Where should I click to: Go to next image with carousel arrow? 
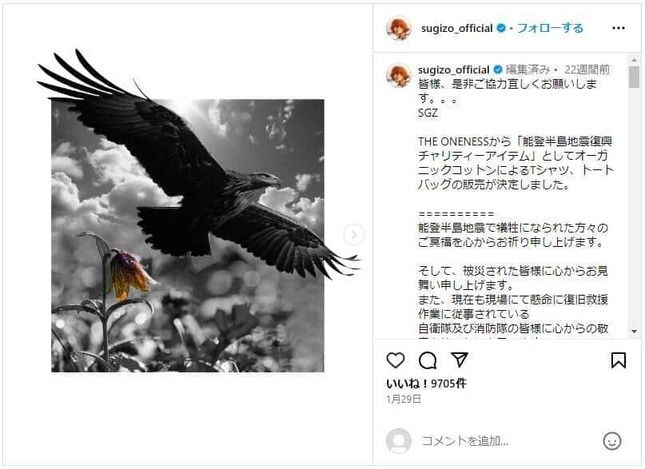tap(354, 235)
